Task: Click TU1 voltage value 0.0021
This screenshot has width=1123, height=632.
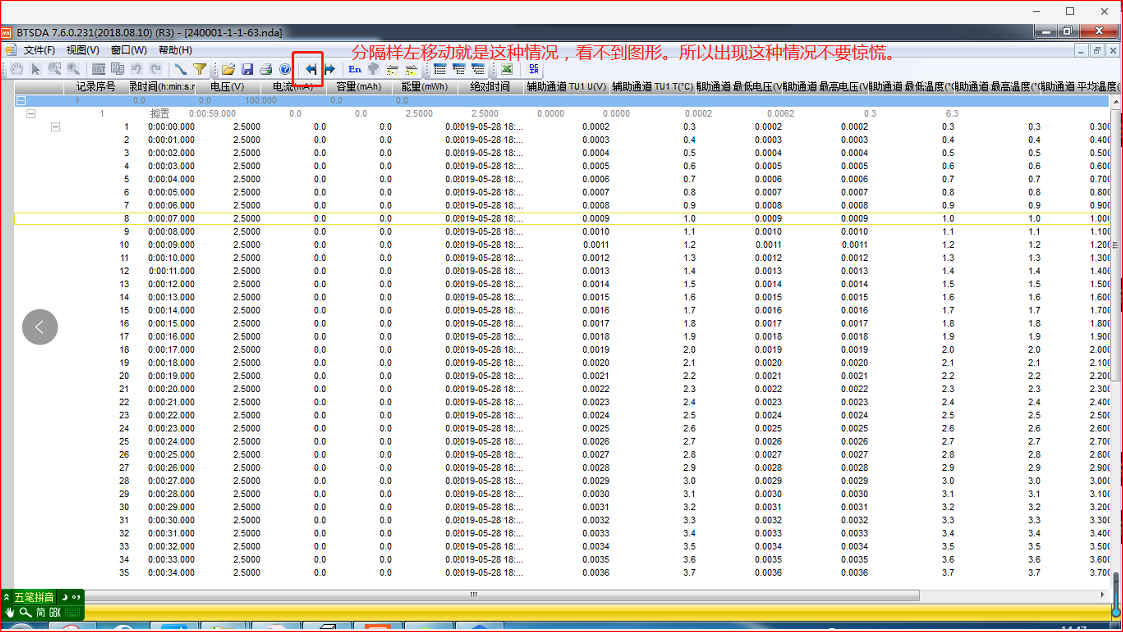Action: click(x=596, y=376)
